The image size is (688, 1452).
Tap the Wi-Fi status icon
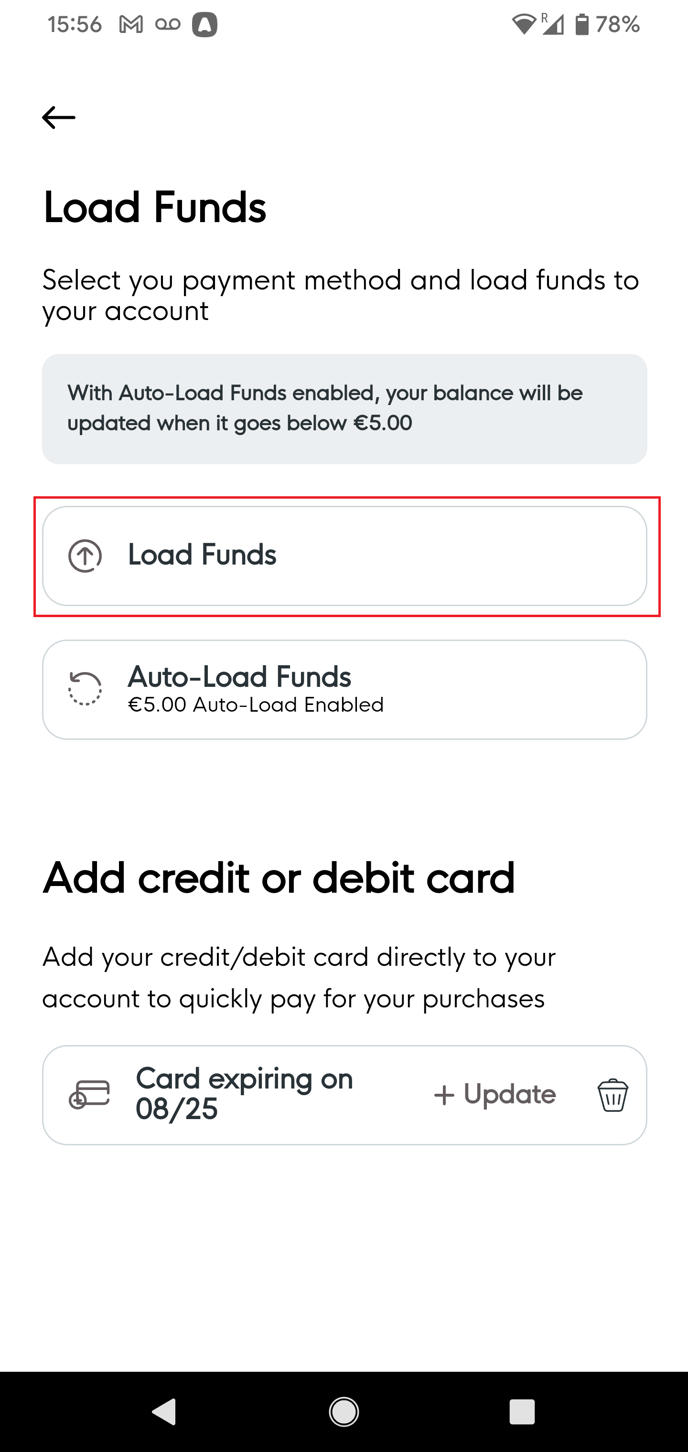pyautogui.click(x=522, y=25)
